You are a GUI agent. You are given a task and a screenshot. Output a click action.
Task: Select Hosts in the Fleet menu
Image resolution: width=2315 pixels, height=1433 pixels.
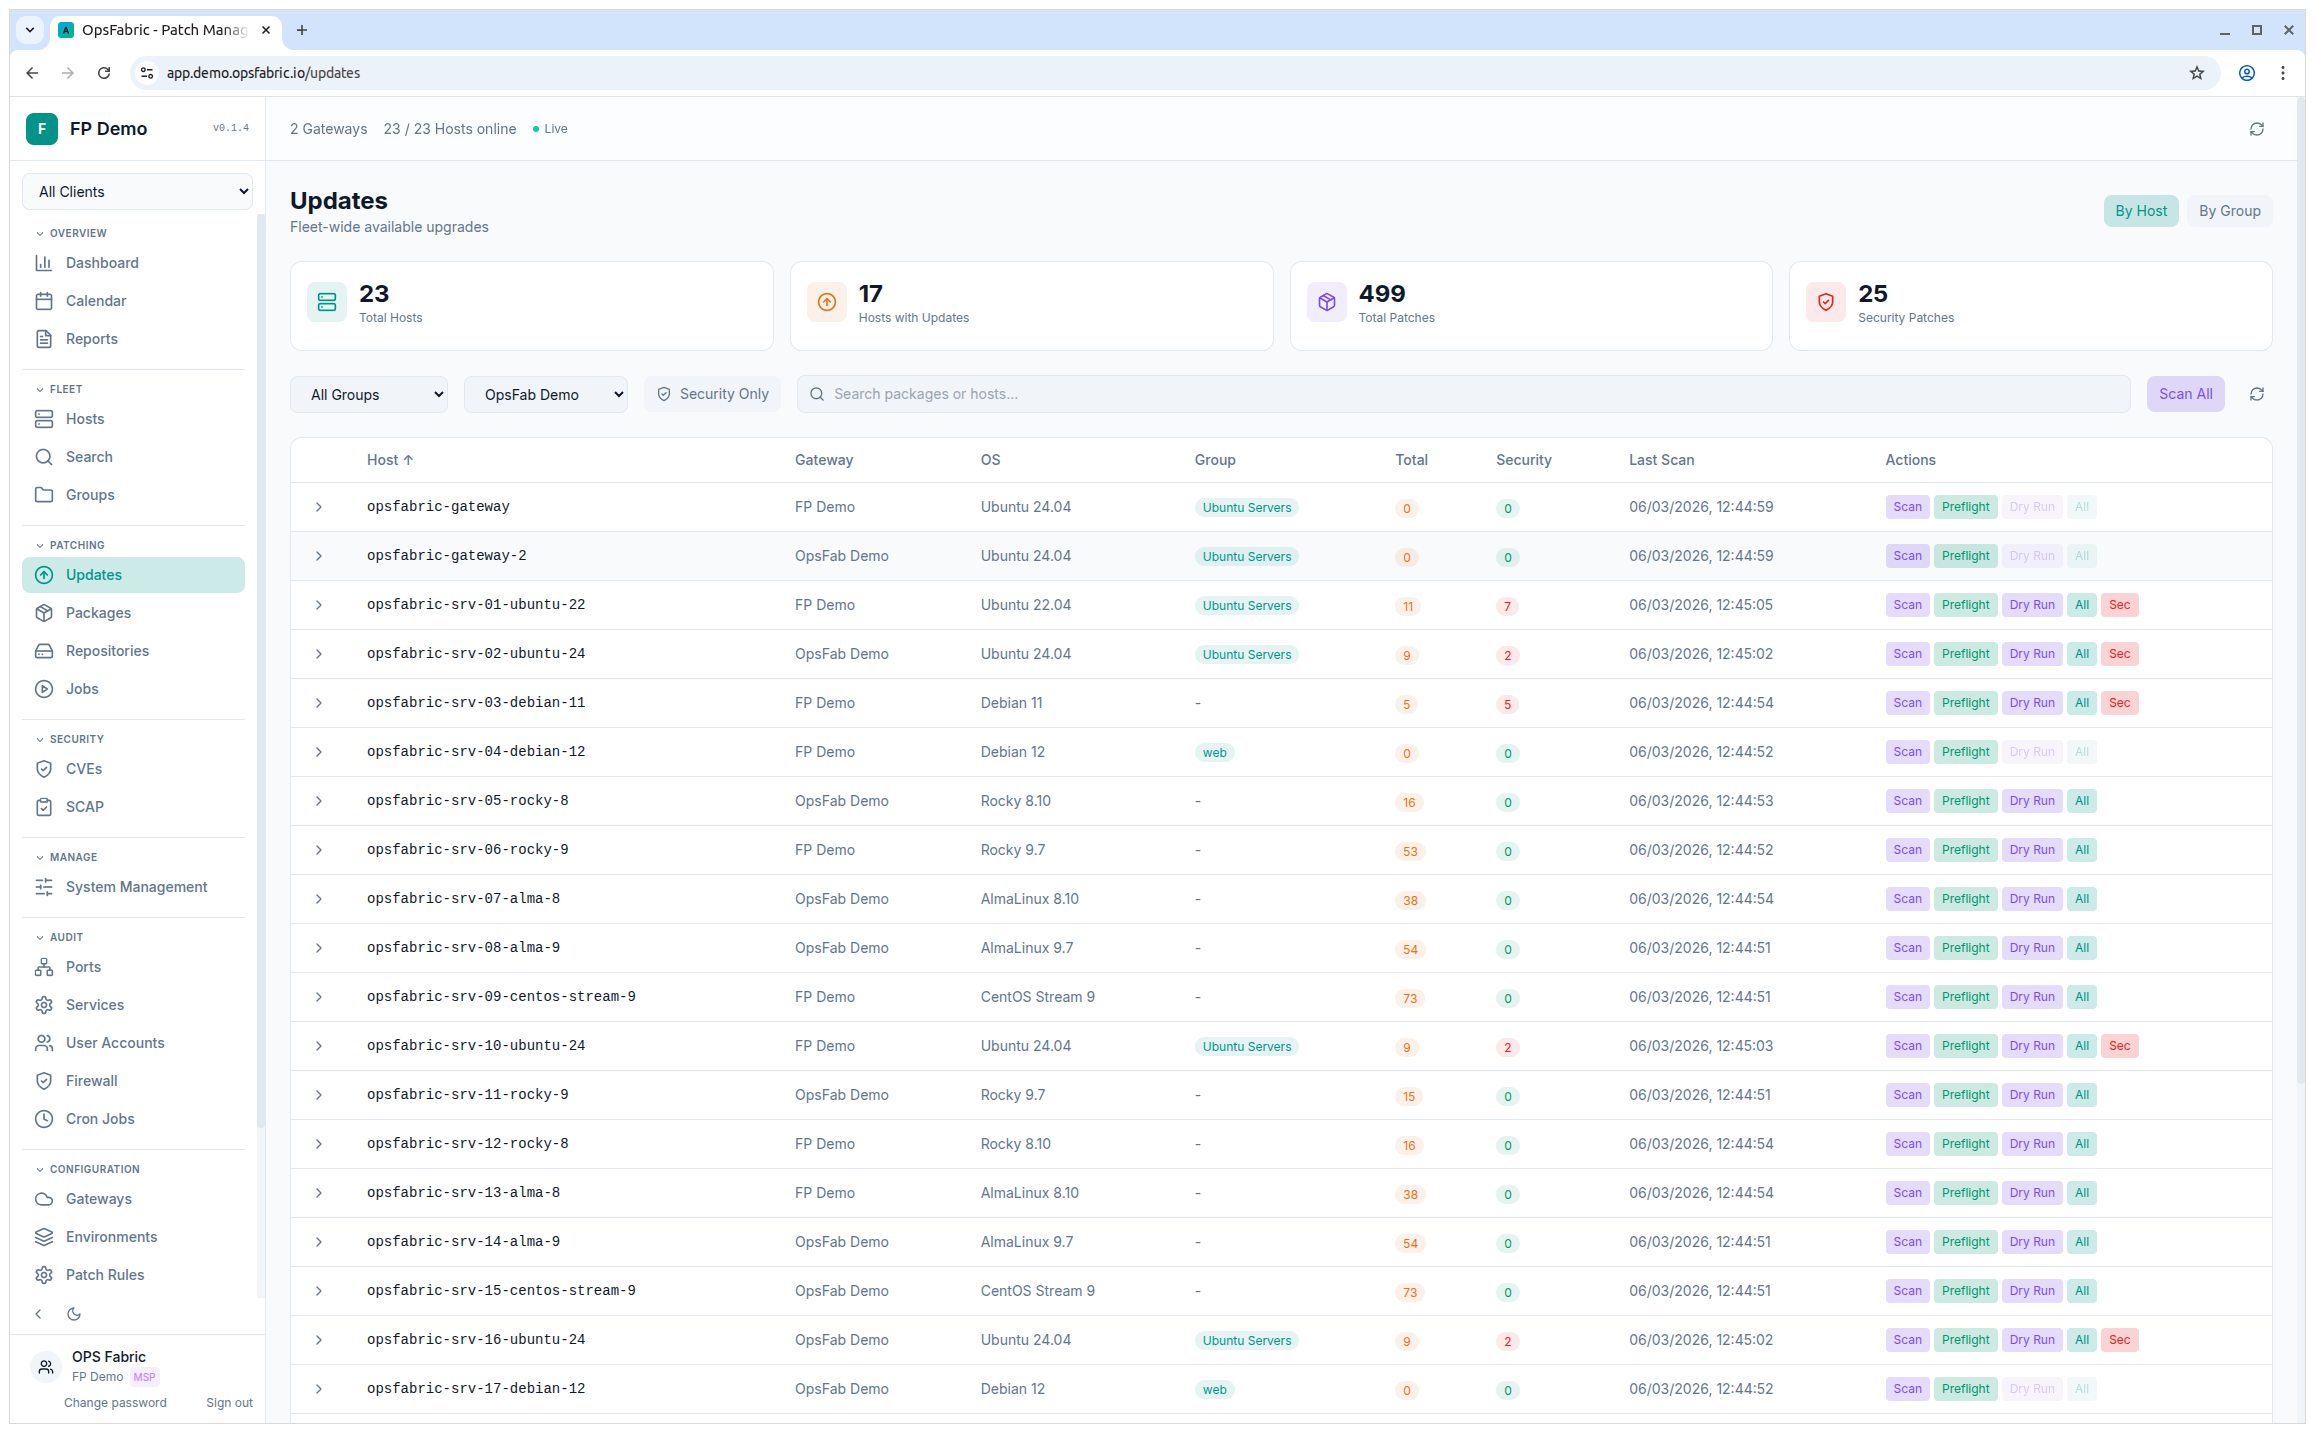(84, 418)
